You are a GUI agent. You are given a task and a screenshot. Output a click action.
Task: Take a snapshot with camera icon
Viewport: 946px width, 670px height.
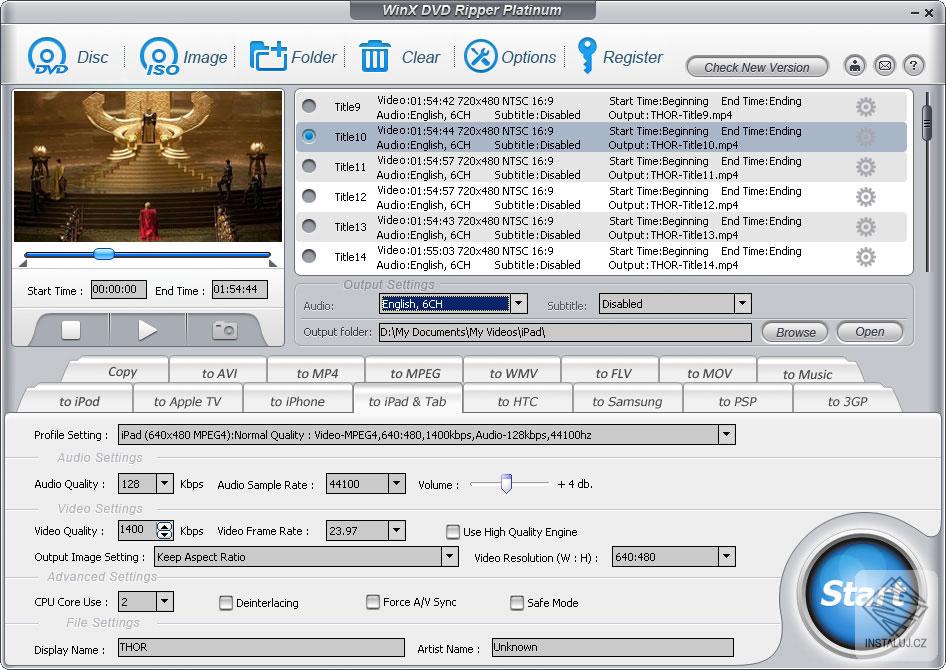coord(225,329)
